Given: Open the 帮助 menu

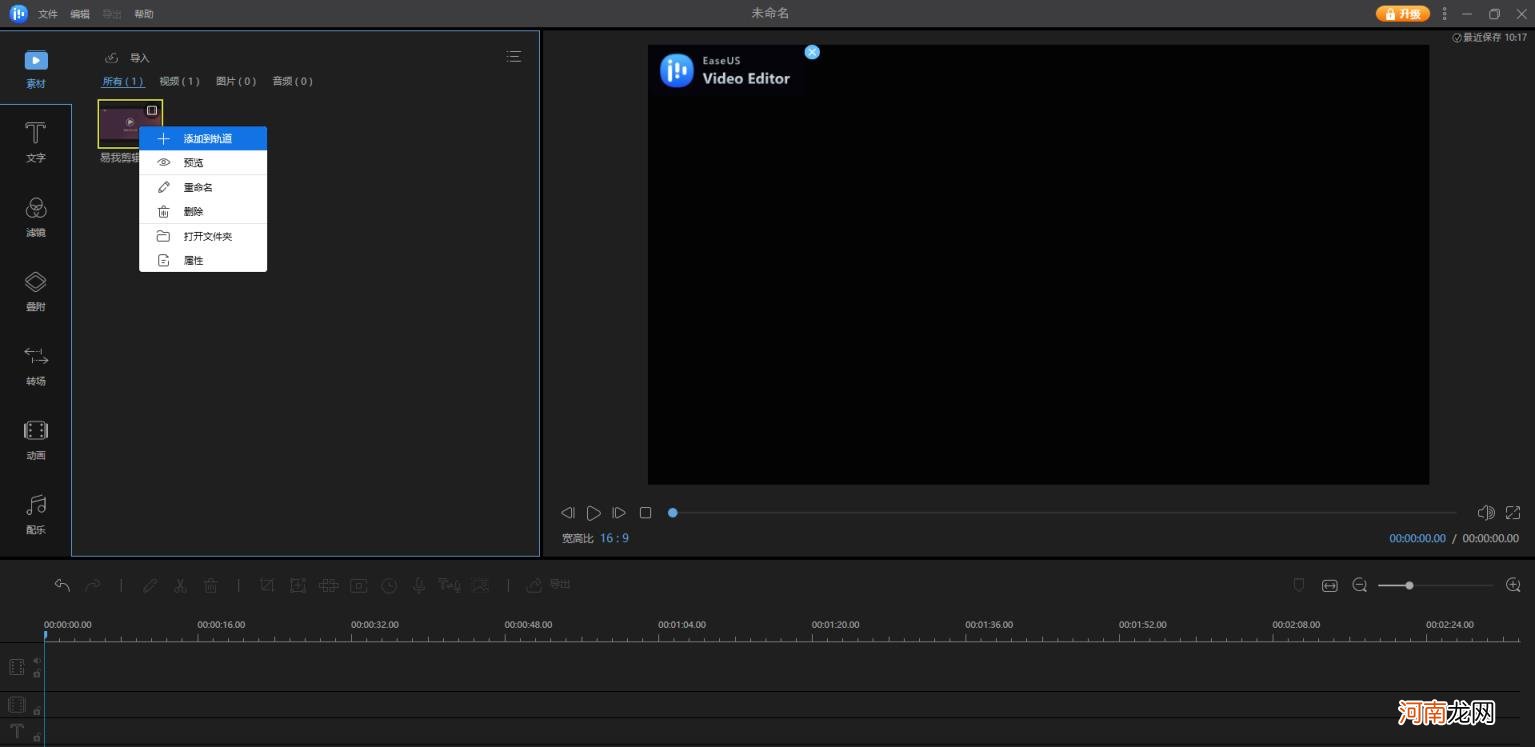Looking at the screenshot, I should coord(144,14).
